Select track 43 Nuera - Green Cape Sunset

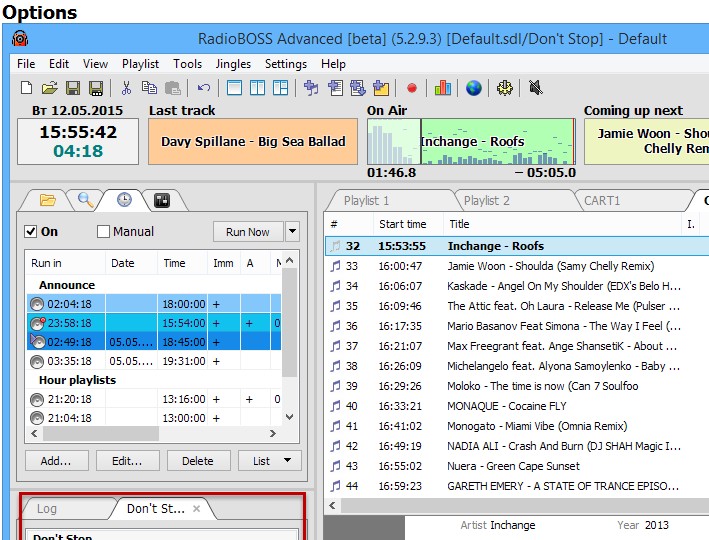point(517,466)
